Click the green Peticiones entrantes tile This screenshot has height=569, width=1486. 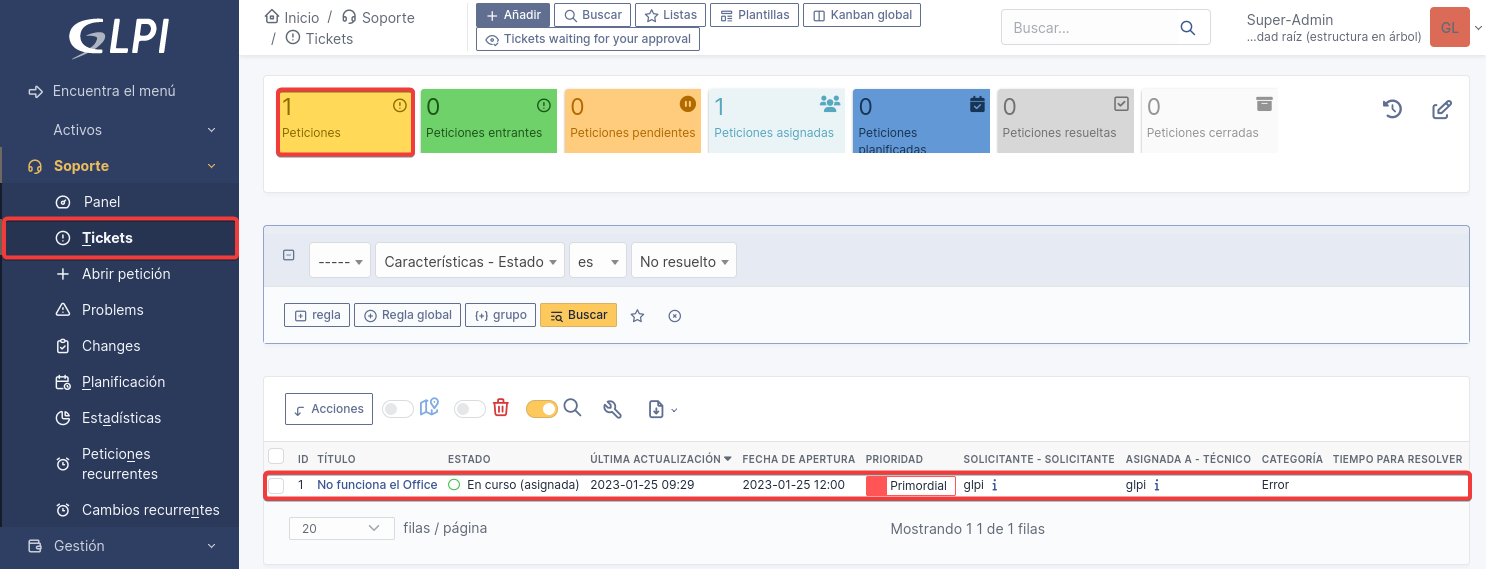coord(489,121)
